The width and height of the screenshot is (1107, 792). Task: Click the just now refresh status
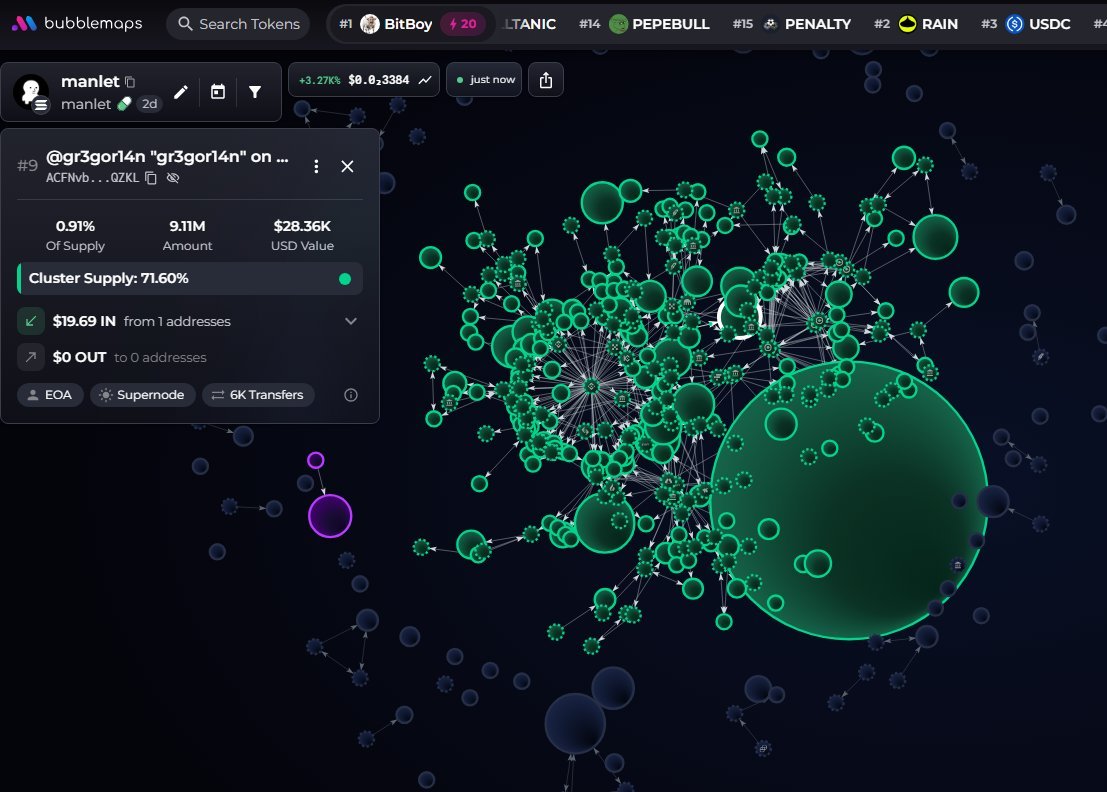pyautogui.click(x=484, y=80)
